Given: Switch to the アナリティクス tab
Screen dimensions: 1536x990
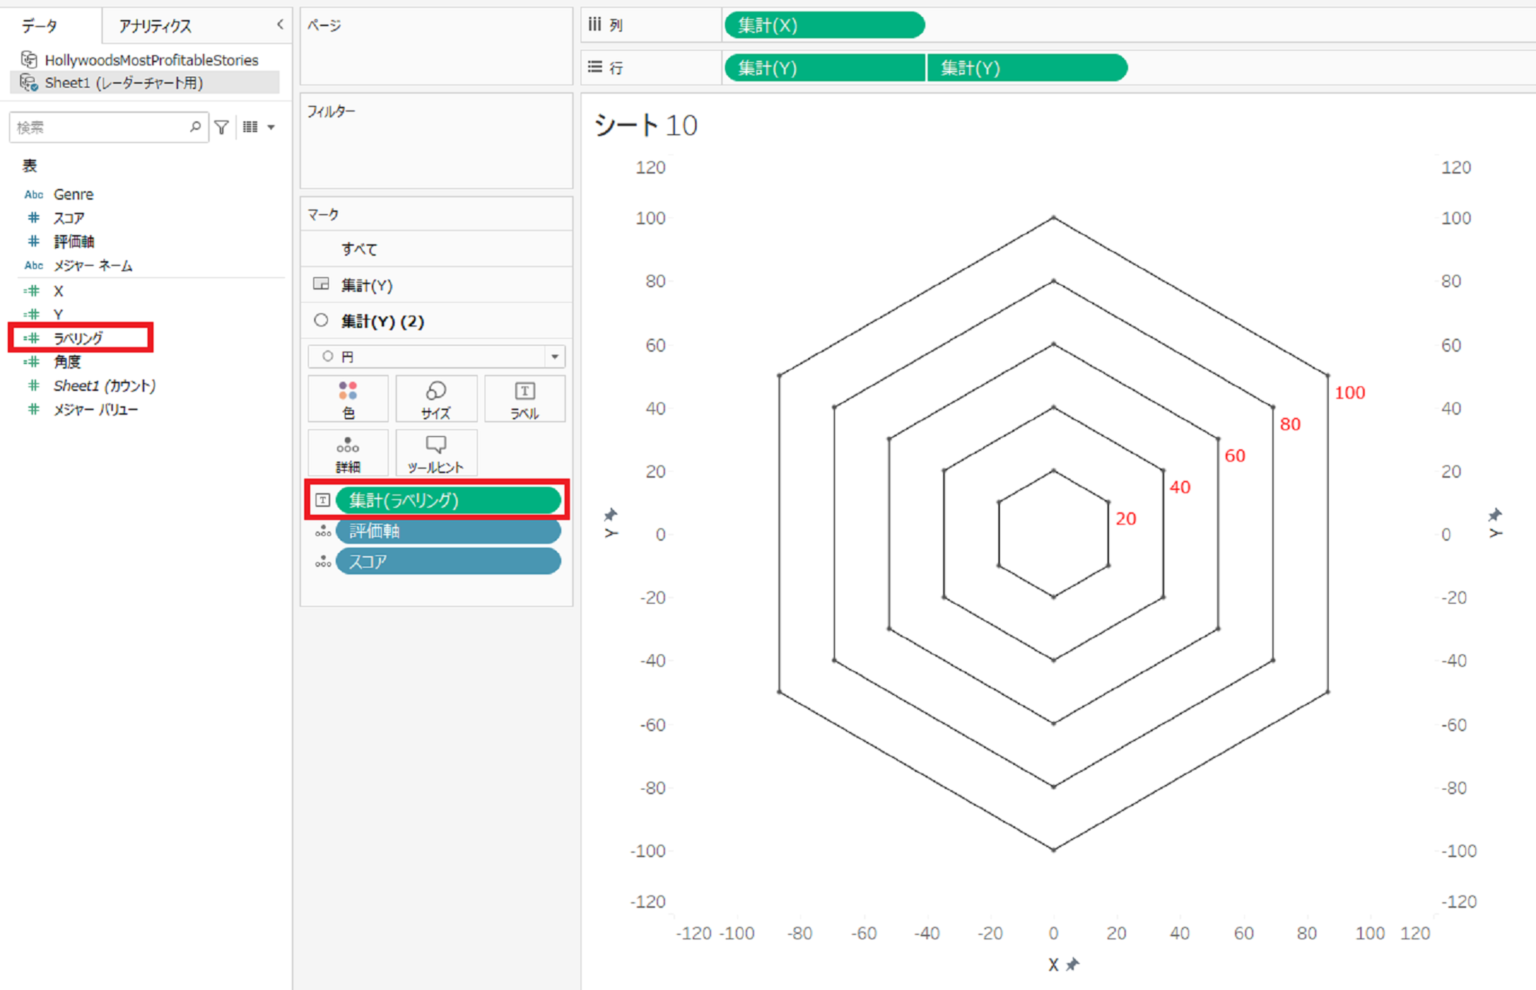Looking at the screenshot, I should click(x=155, y=26).
